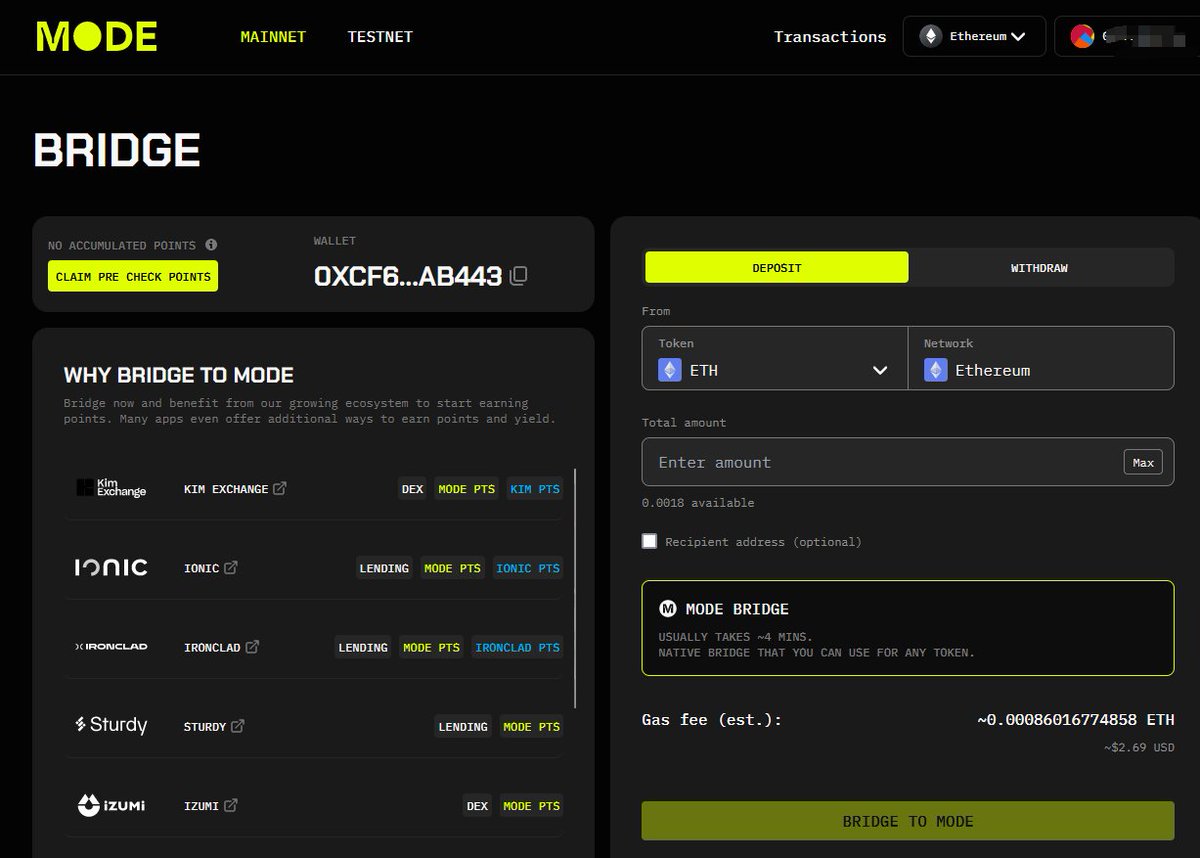Click the ETH token icon

pos(669,370)
